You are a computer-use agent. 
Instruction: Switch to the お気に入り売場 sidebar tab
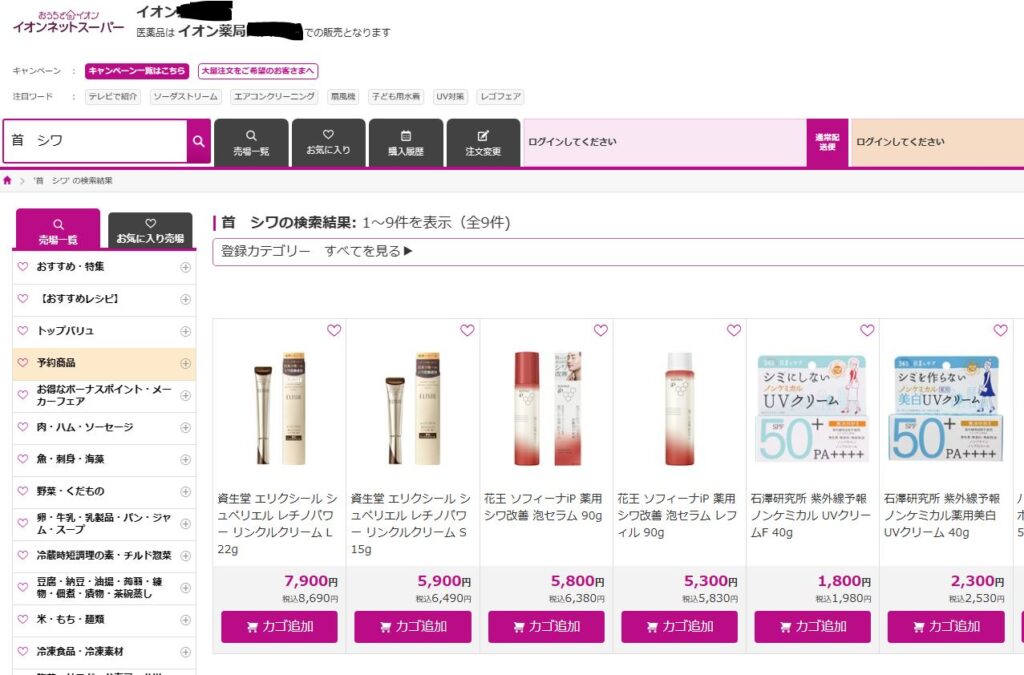[x=150, y=230]
